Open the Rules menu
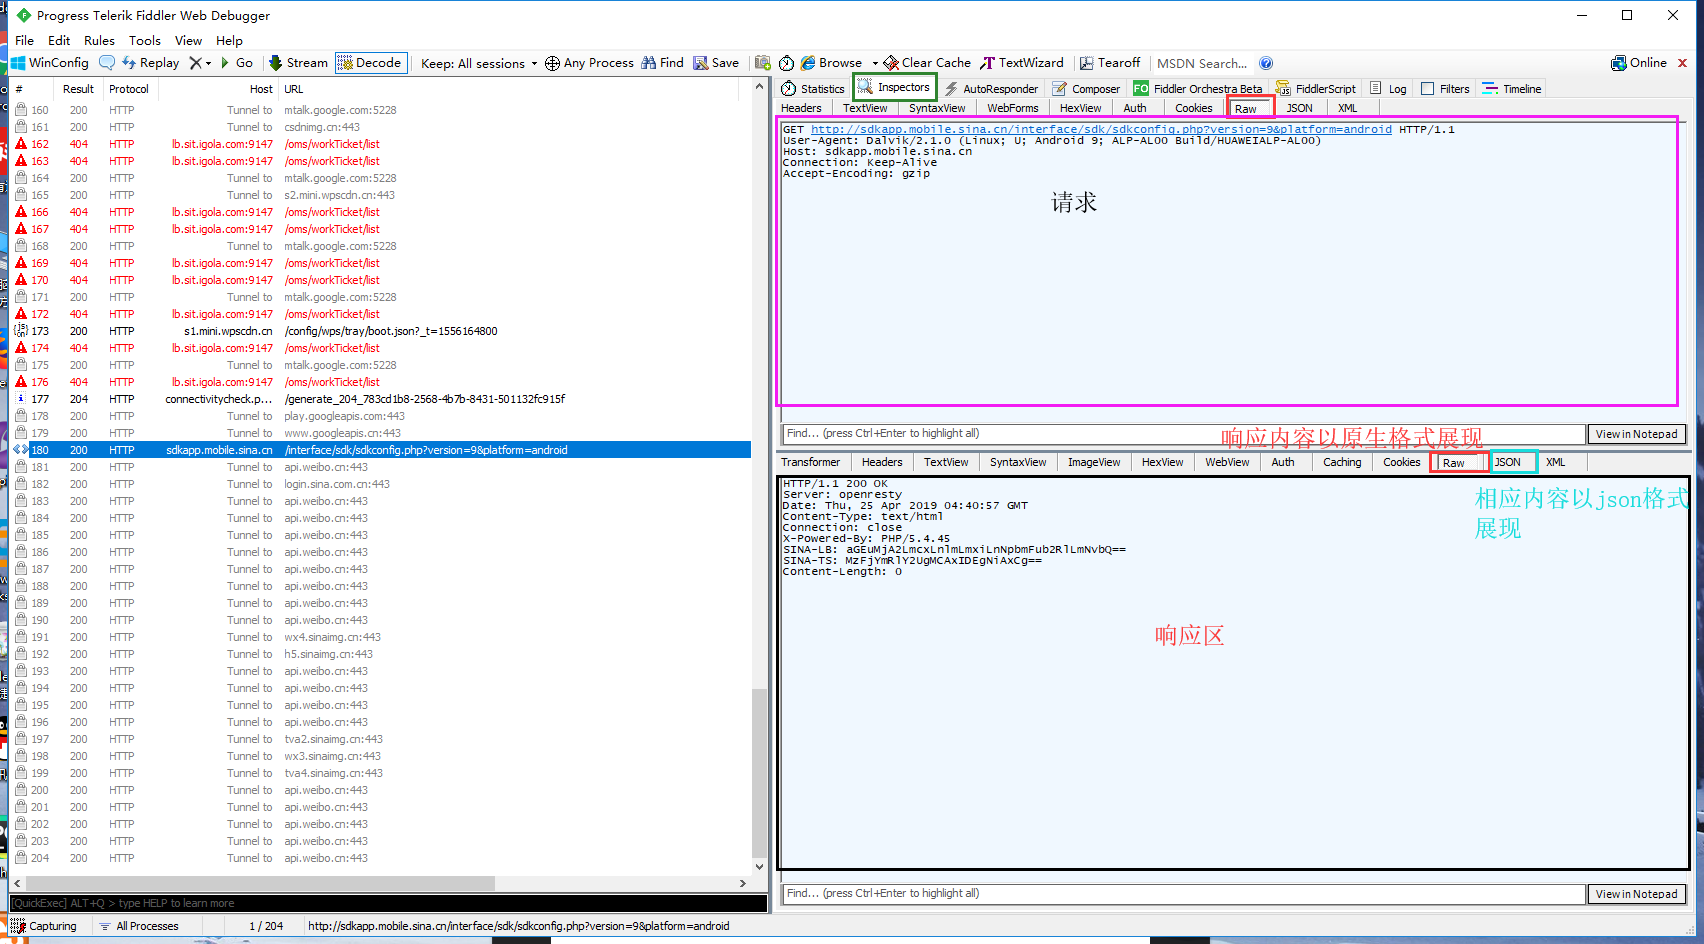The width and height of the screenshot is (1704, 944). [x=99, y=40]
